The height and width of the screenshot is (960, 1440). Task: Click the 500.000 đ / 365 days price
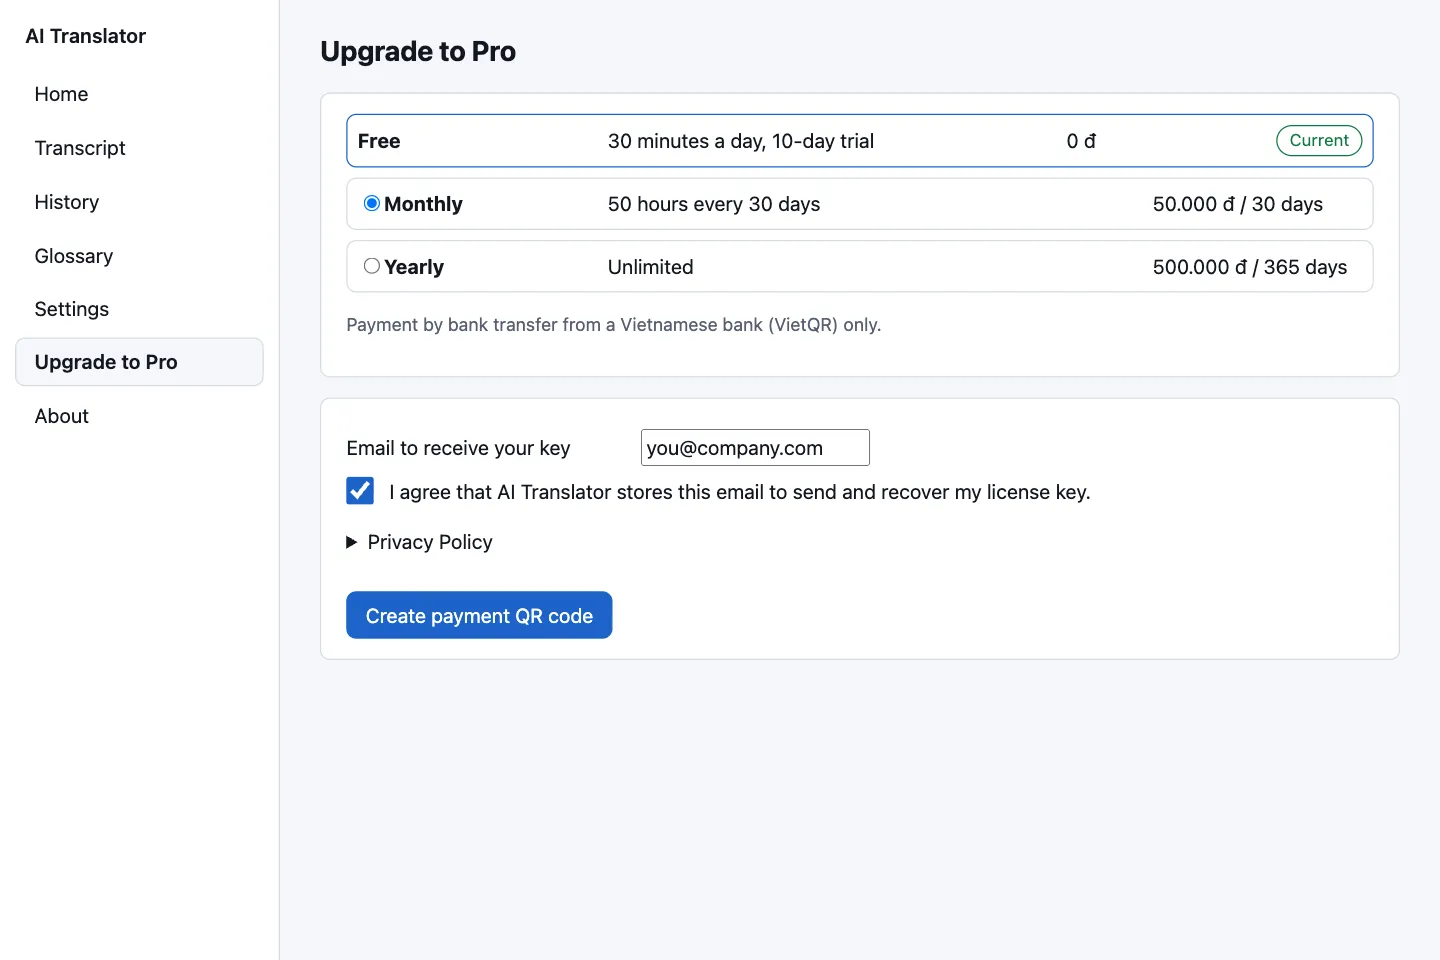pyautogui.click(x=1250, y=267)
